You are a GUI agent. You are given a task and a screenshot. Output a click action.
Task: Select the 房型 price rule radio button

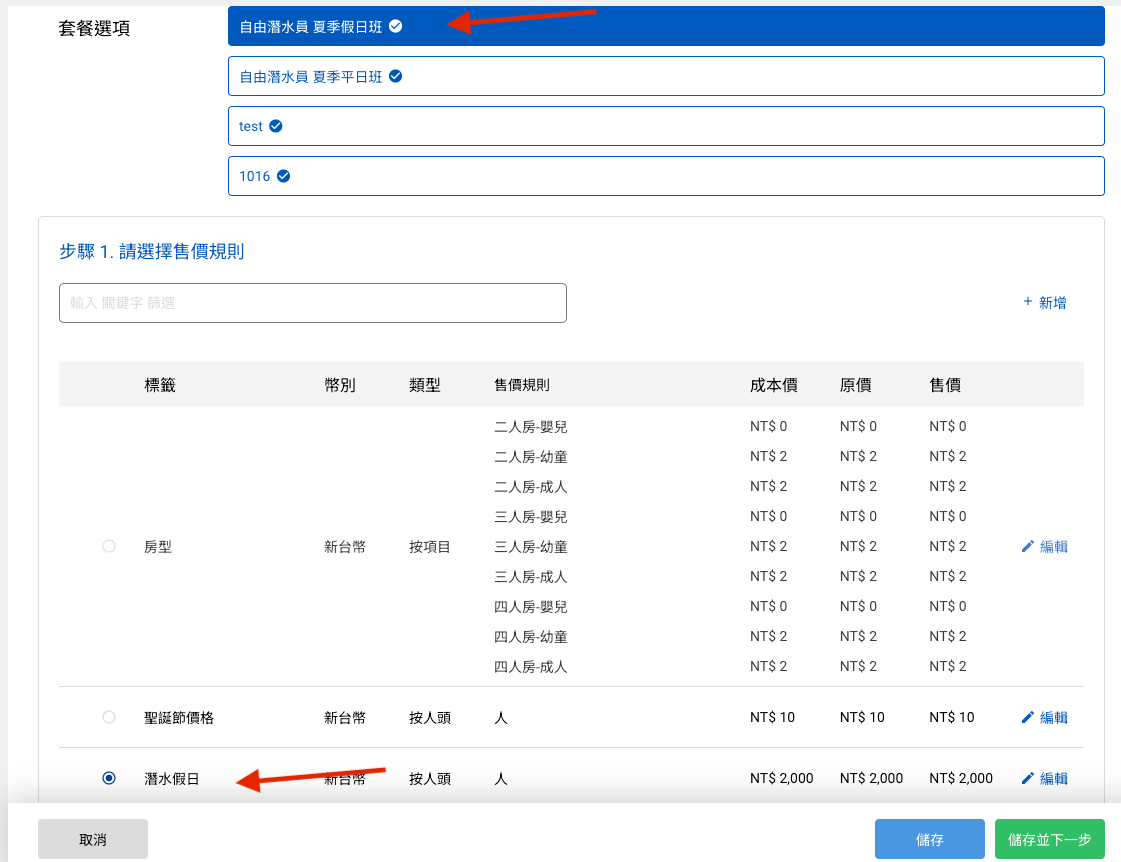tap(109, 546)
